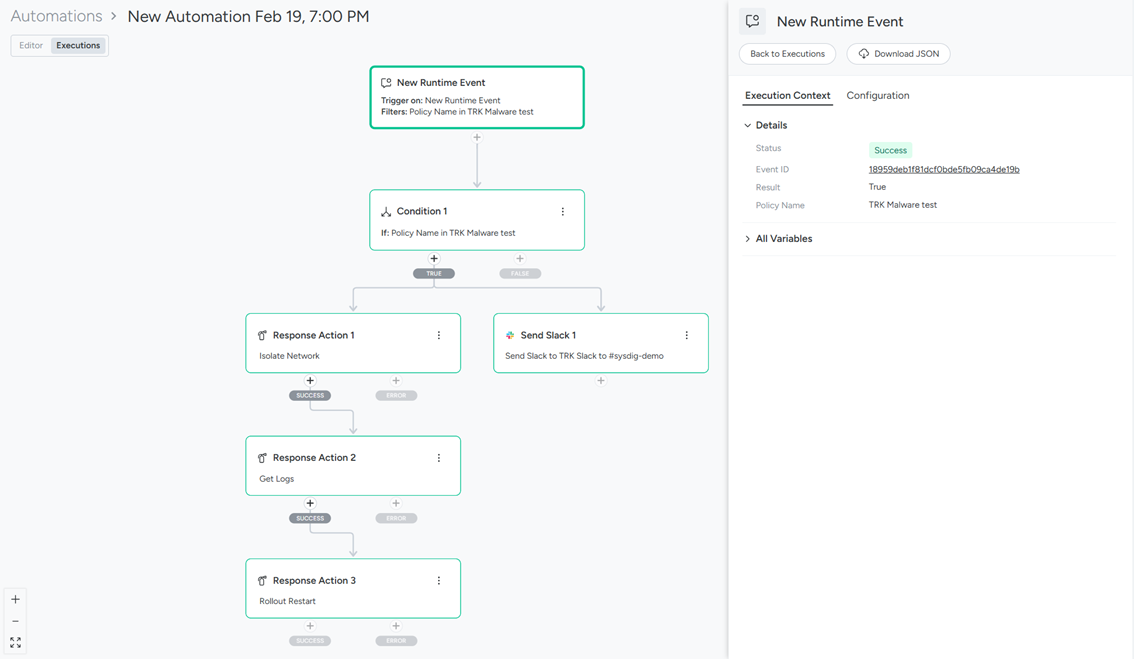Viewport: 1134px width, 659px height.
Task: Switch to Editor view toggle
Action: point(31,46)
